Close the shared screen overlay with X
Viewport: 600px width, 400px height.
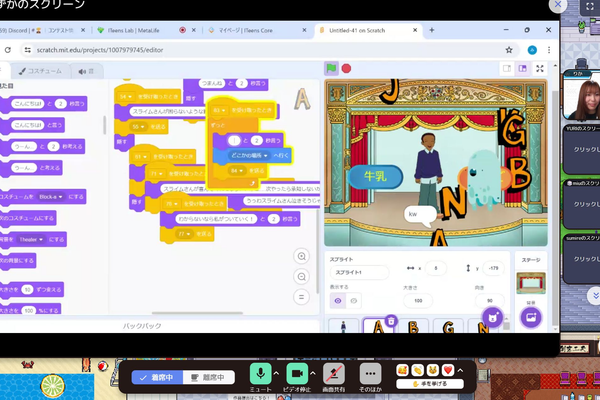click(x=558, y=5)
